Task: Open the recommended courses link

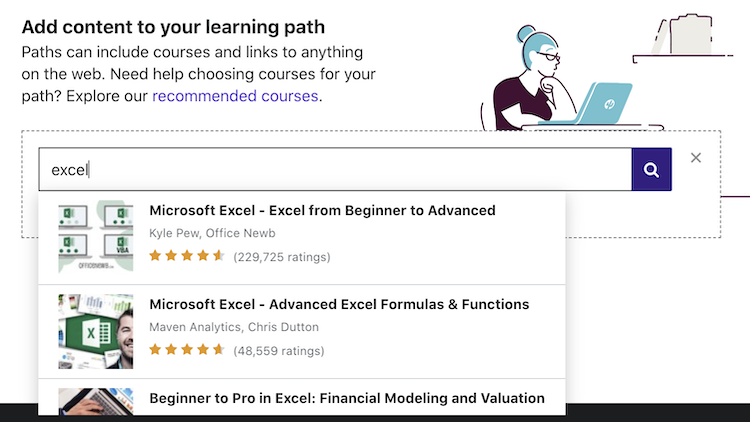Action: 235,97
